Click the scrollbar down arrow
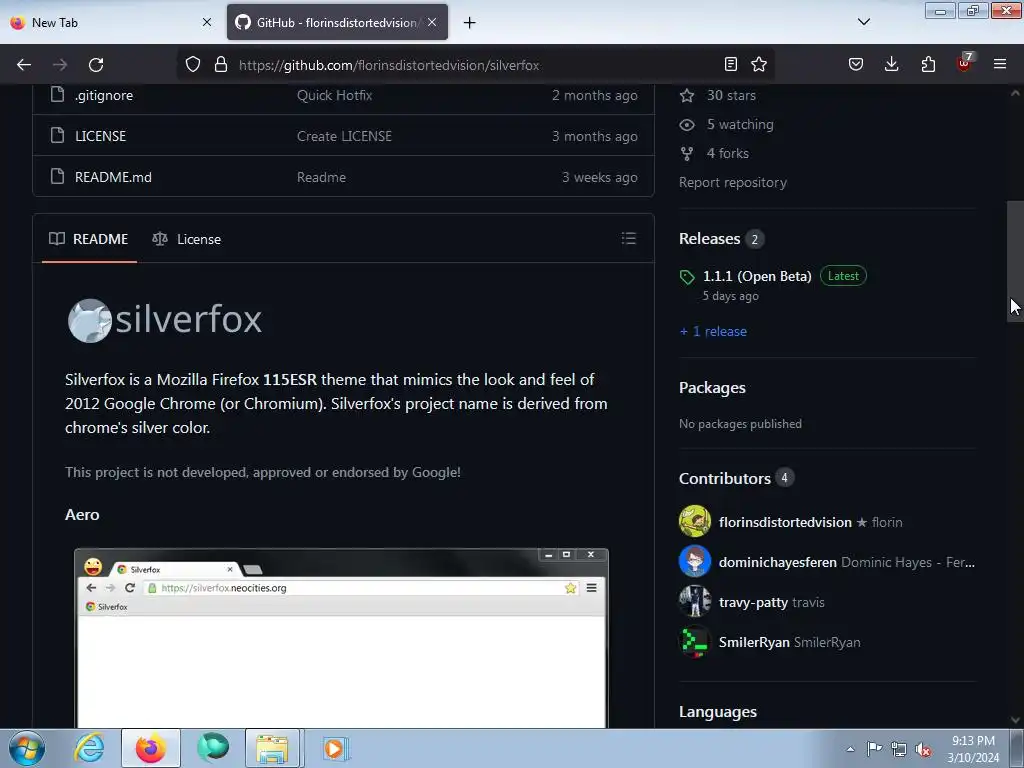 [x=1015, y=720]
